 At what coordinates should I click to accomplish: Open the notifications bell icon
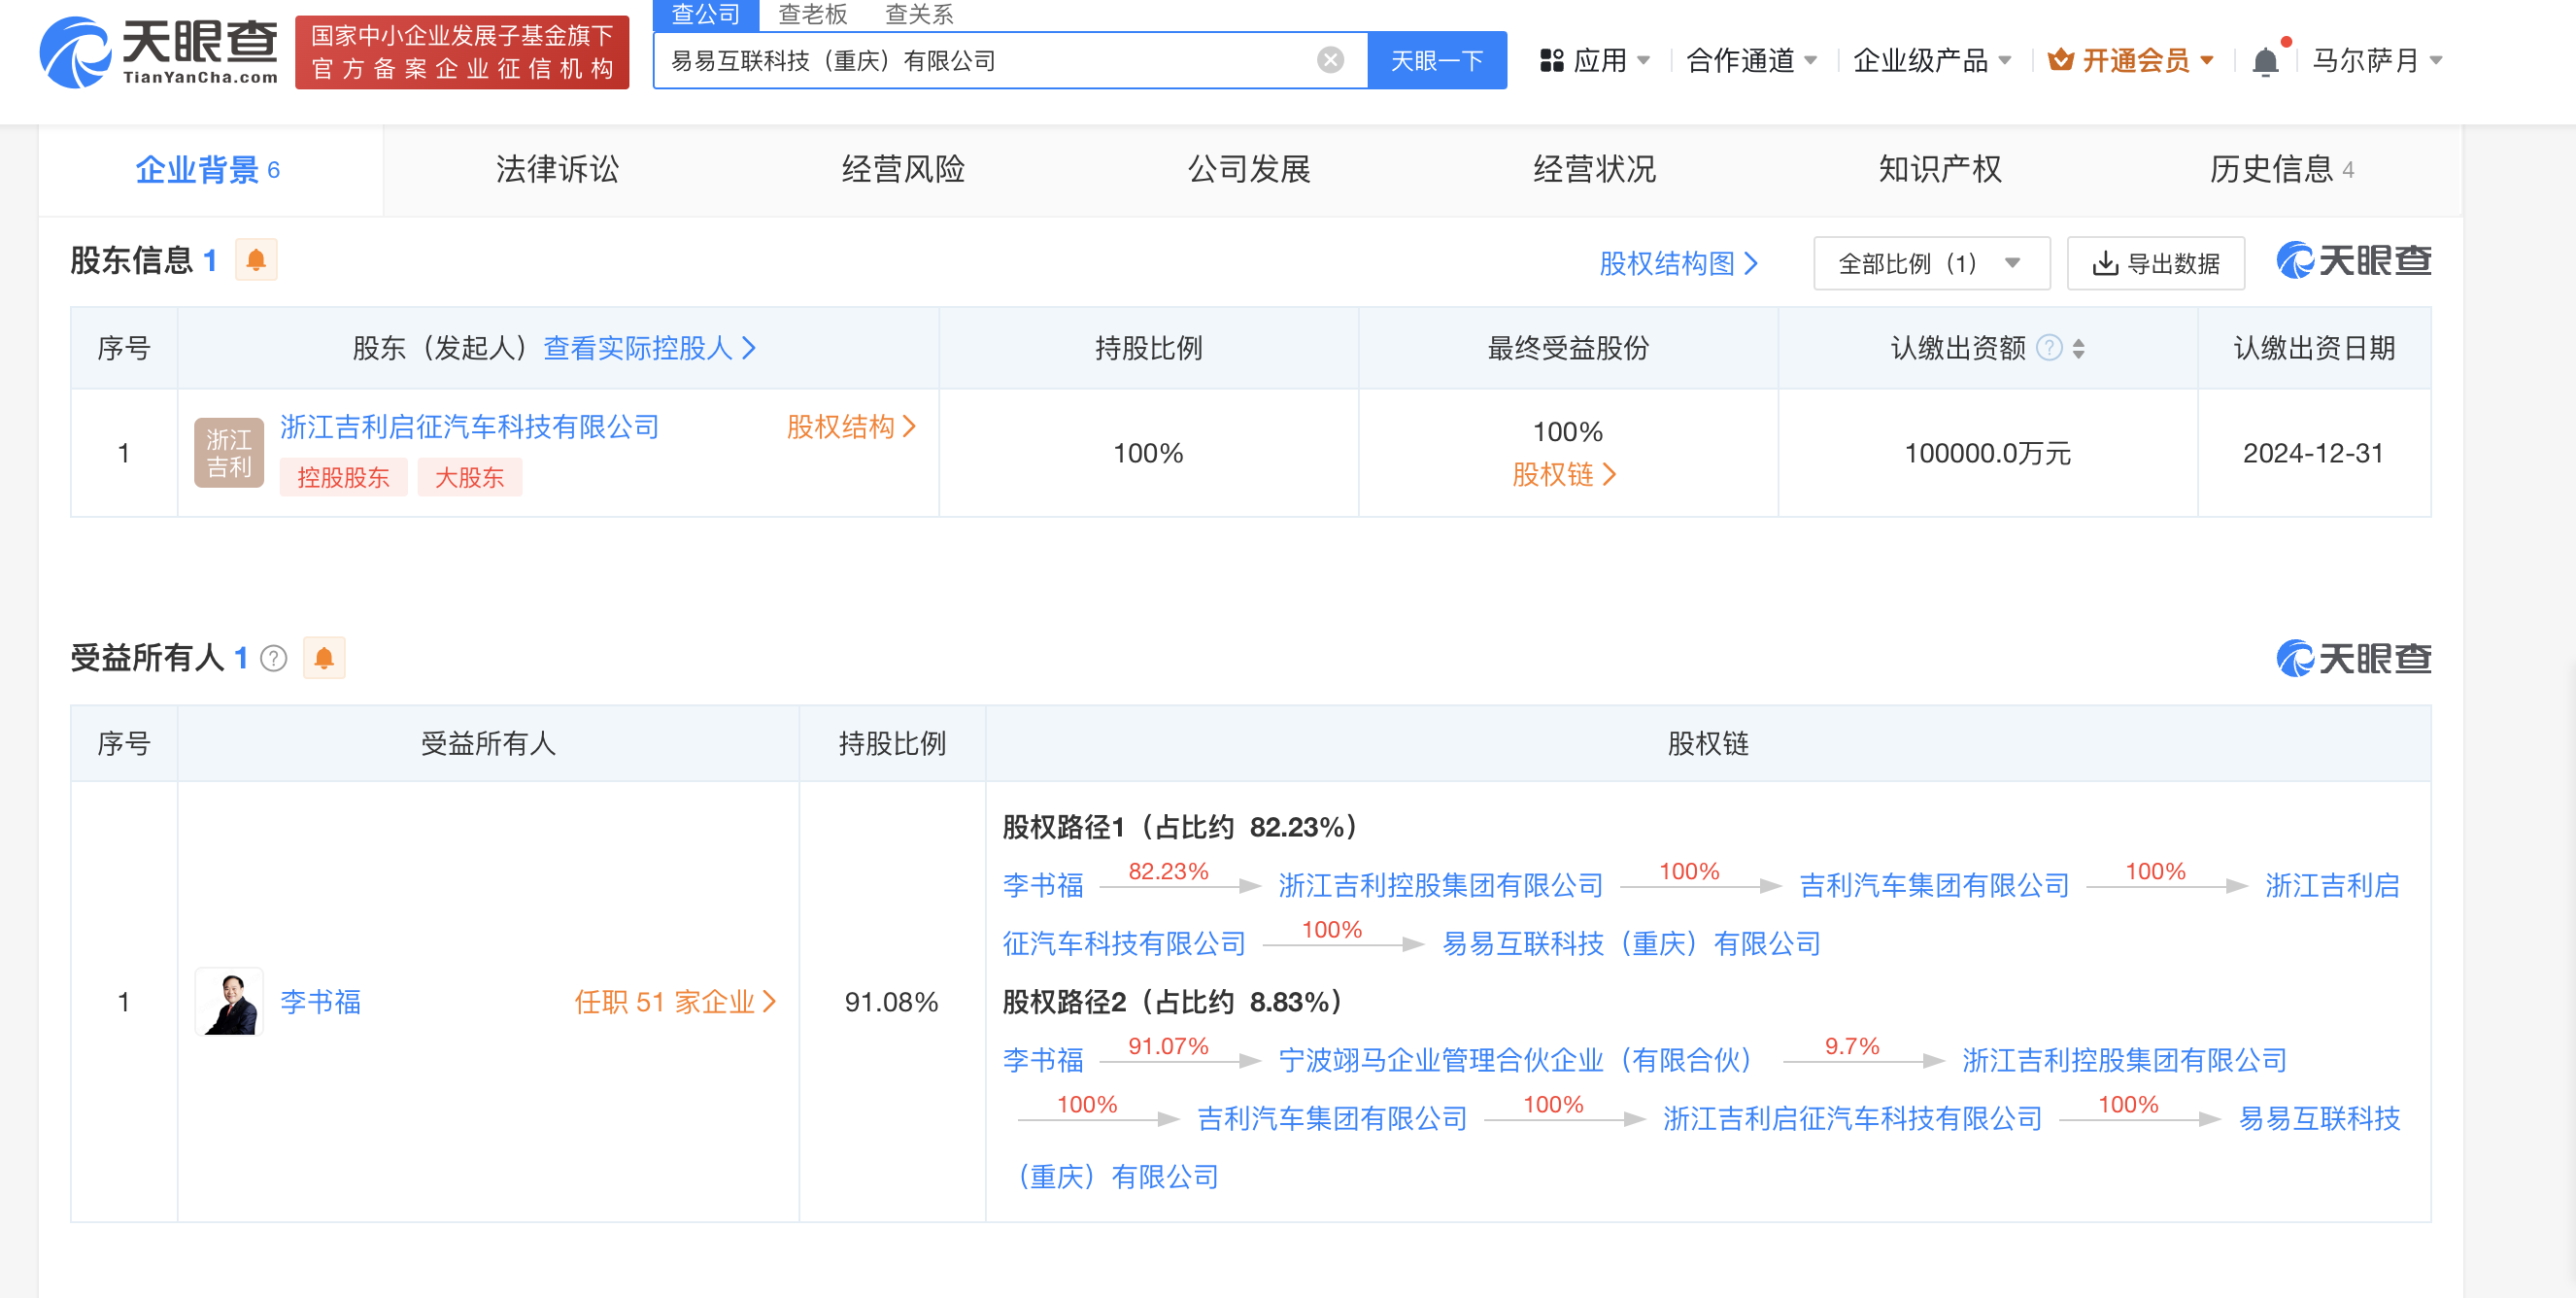(2265, 61)
